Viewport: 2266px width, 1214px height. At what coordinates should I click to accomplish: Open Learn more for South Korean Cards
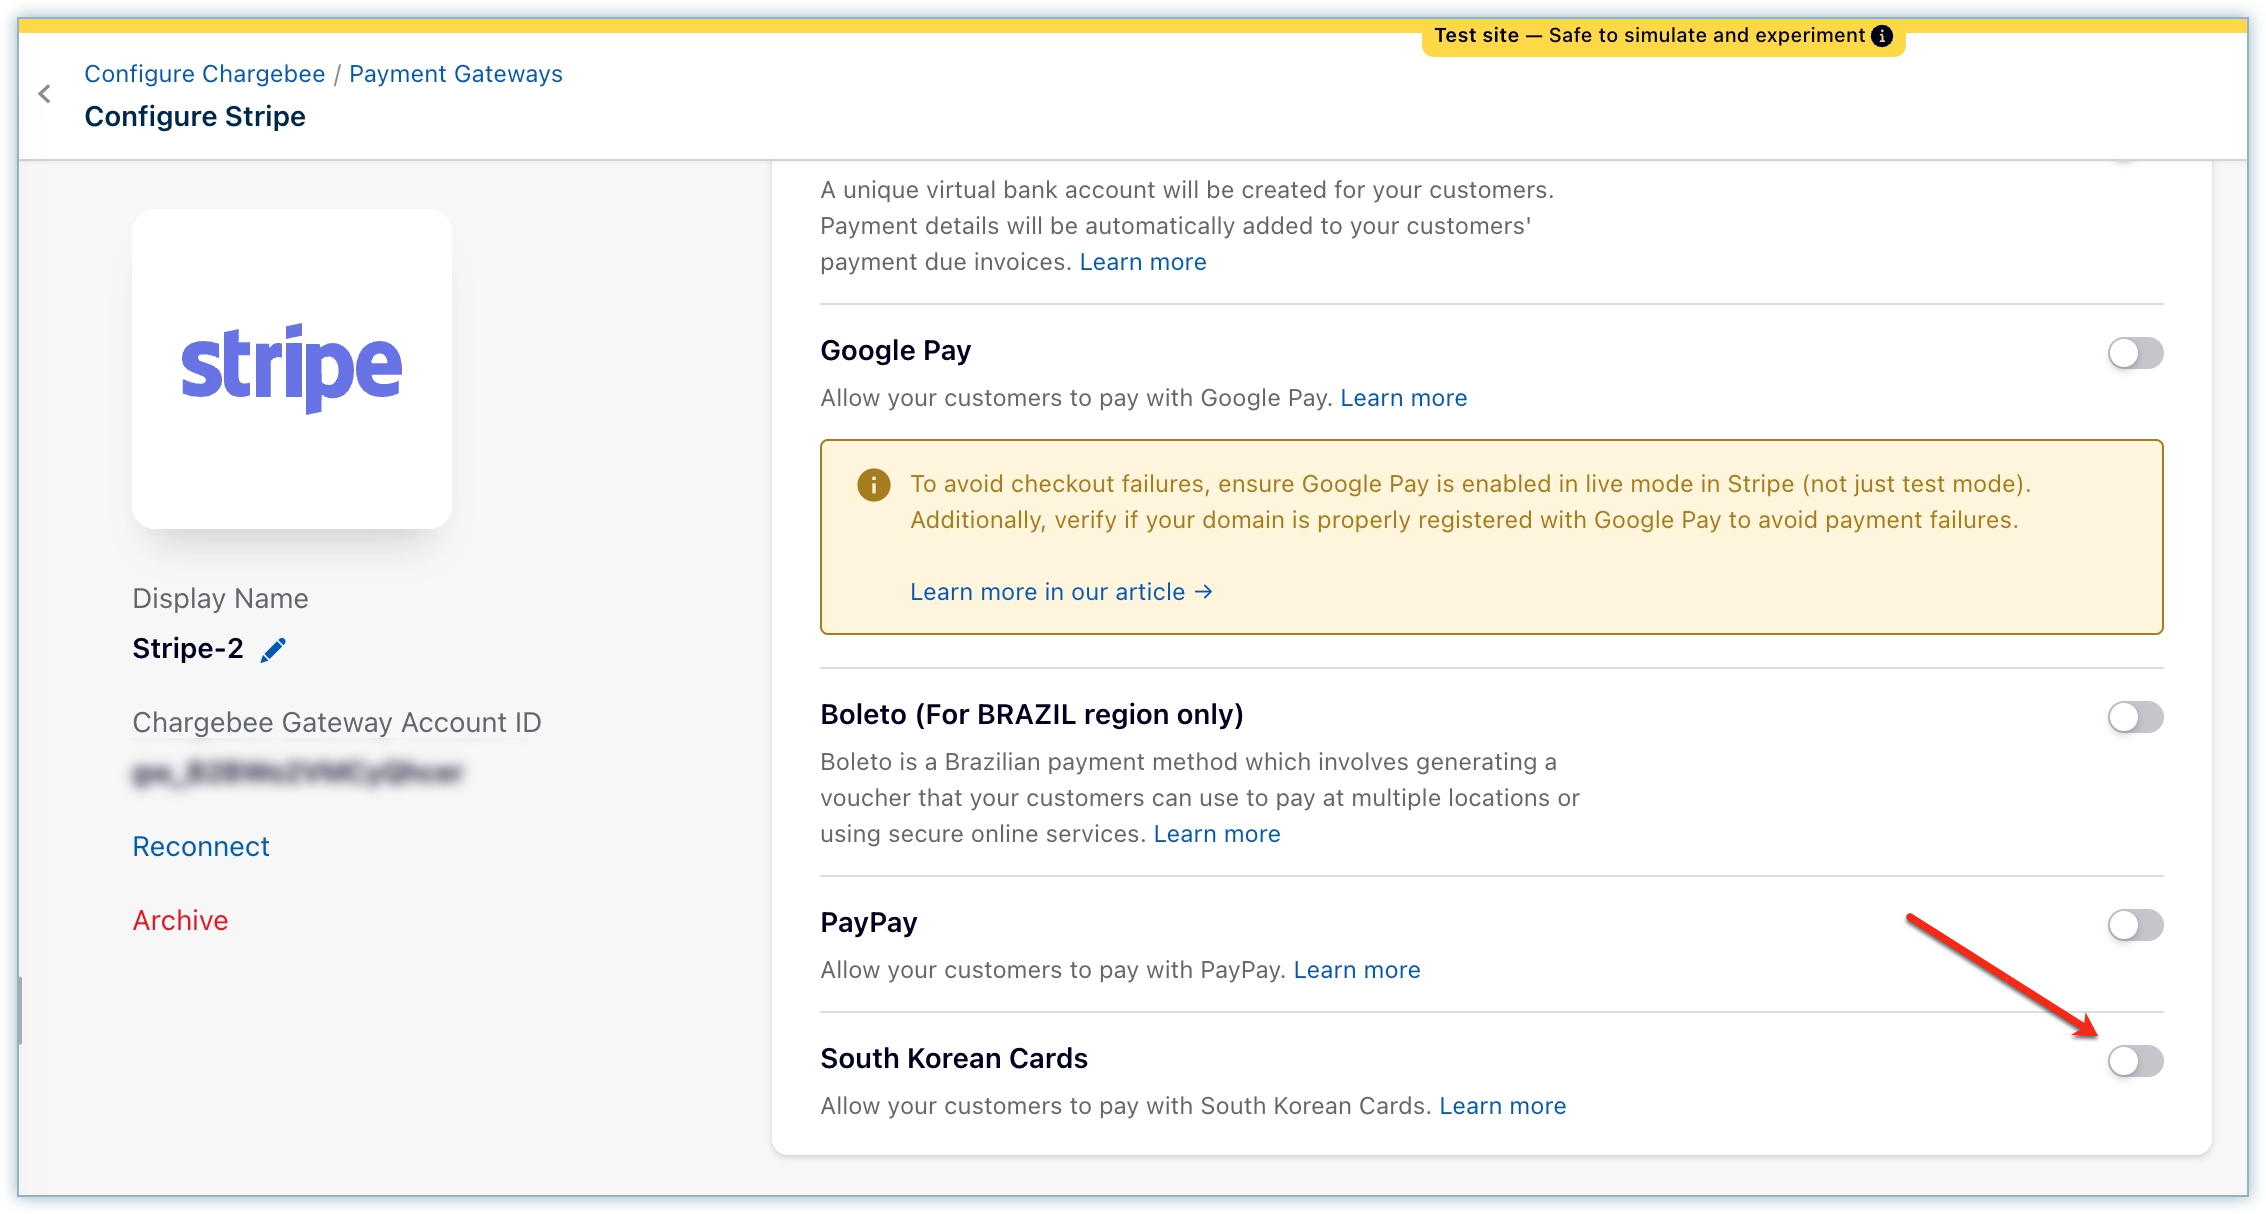click(1503, 1106)
